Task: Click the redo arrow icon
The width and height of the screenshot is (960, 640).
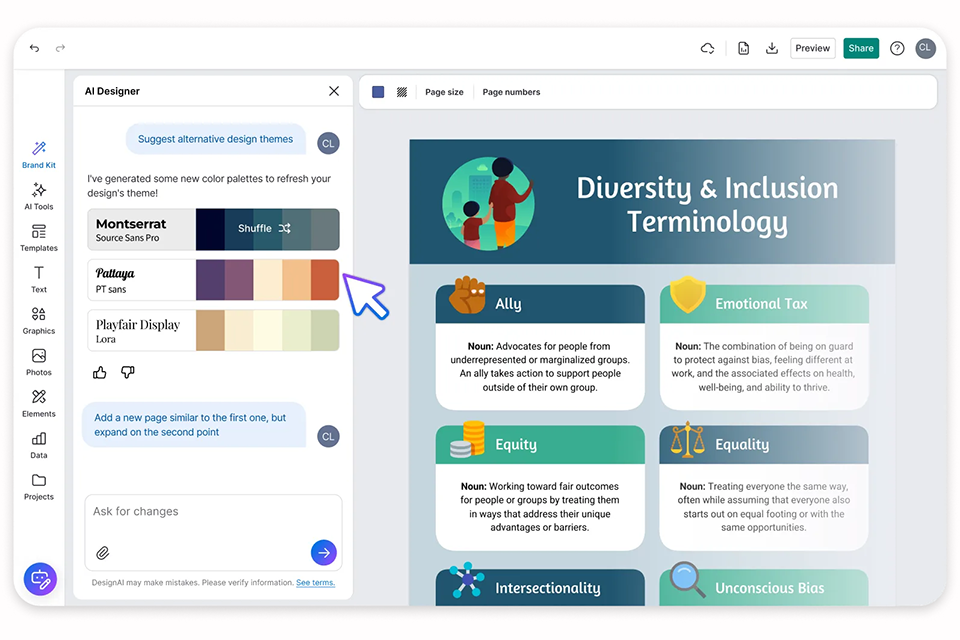Action: pos(60,48)
